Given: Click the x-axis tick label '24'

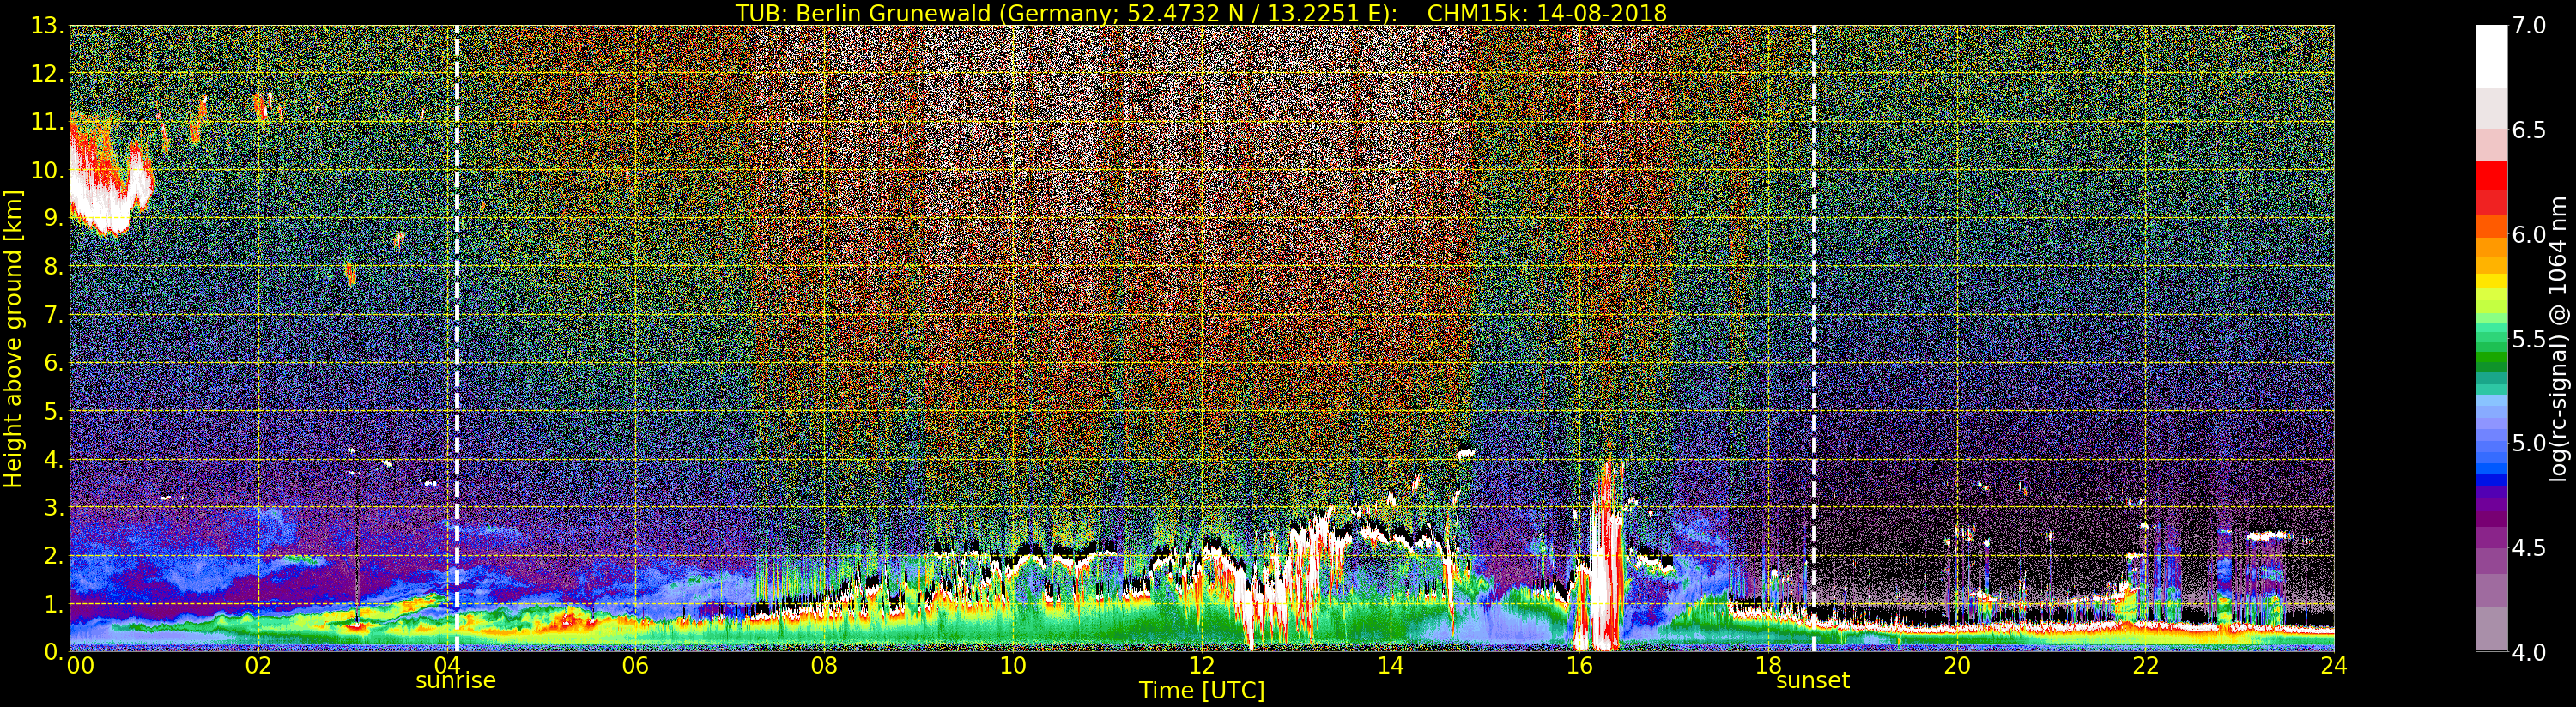Looking at the screenshot, I should click(x=2334, y=665).
